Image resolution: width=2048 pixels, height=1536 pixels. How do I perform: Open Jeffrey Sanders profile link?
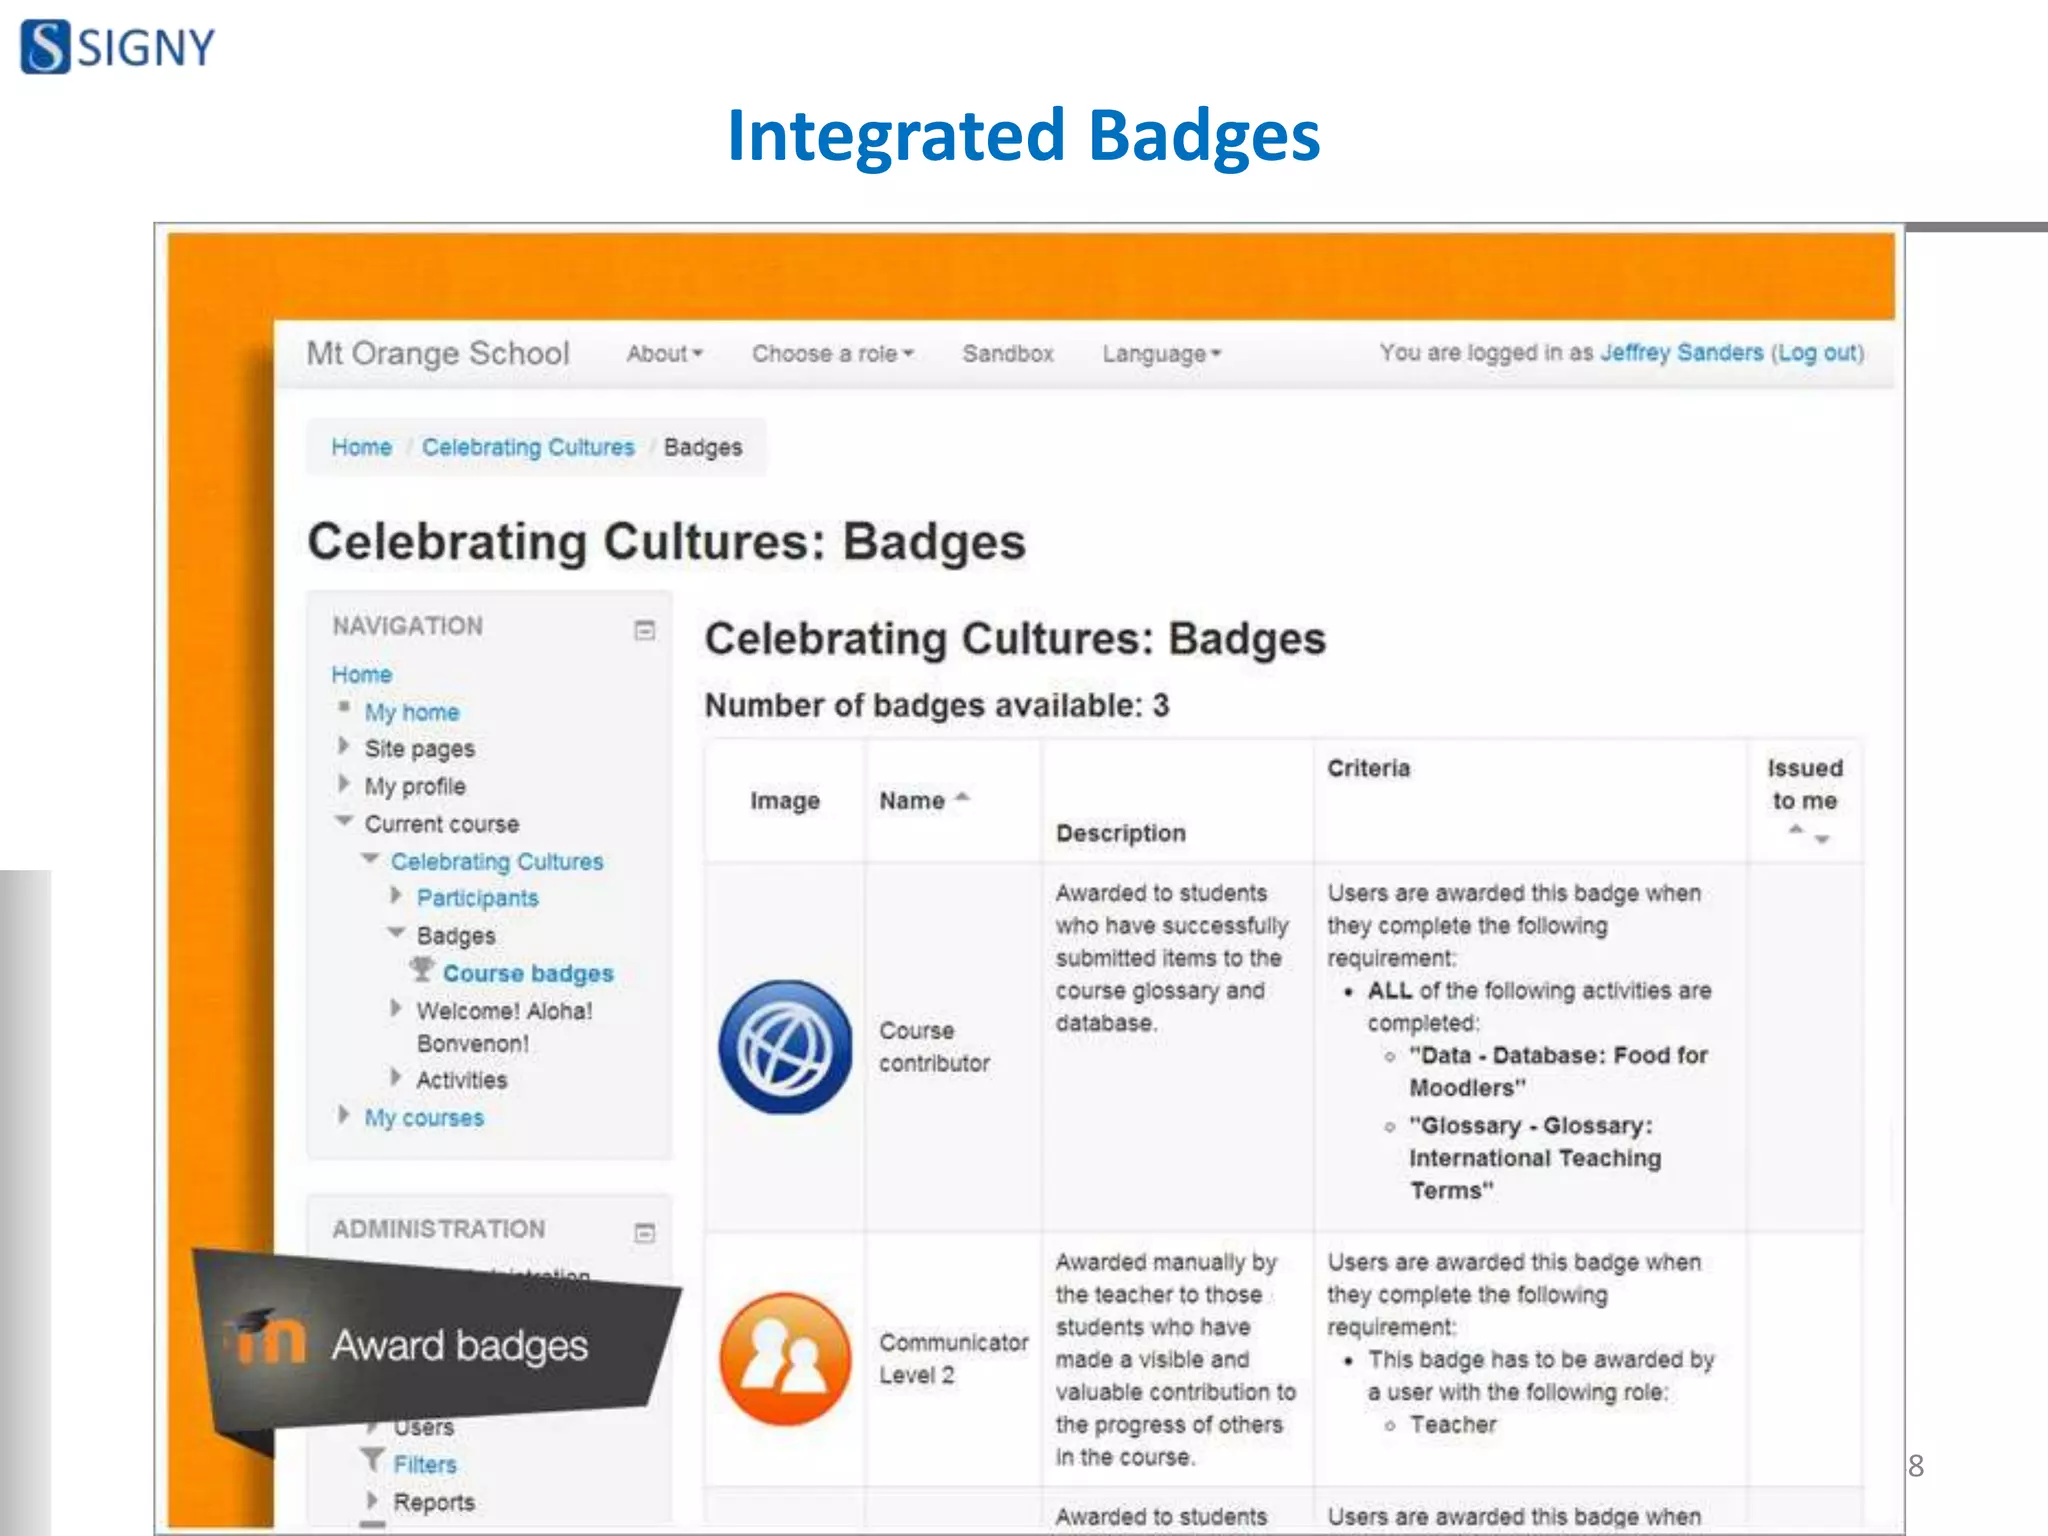(x=1682, y=352)
